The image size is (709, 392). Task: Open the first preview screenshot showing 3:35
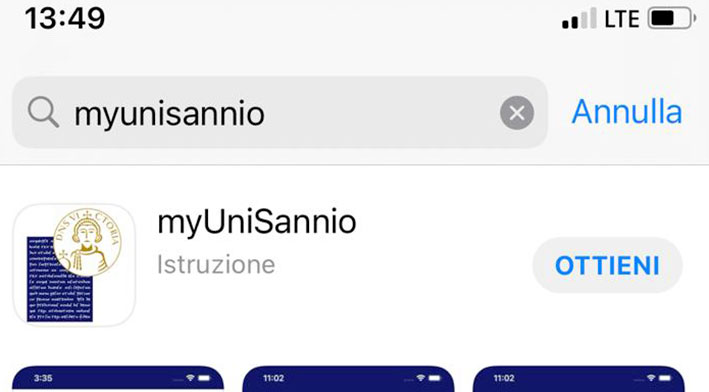118,379
